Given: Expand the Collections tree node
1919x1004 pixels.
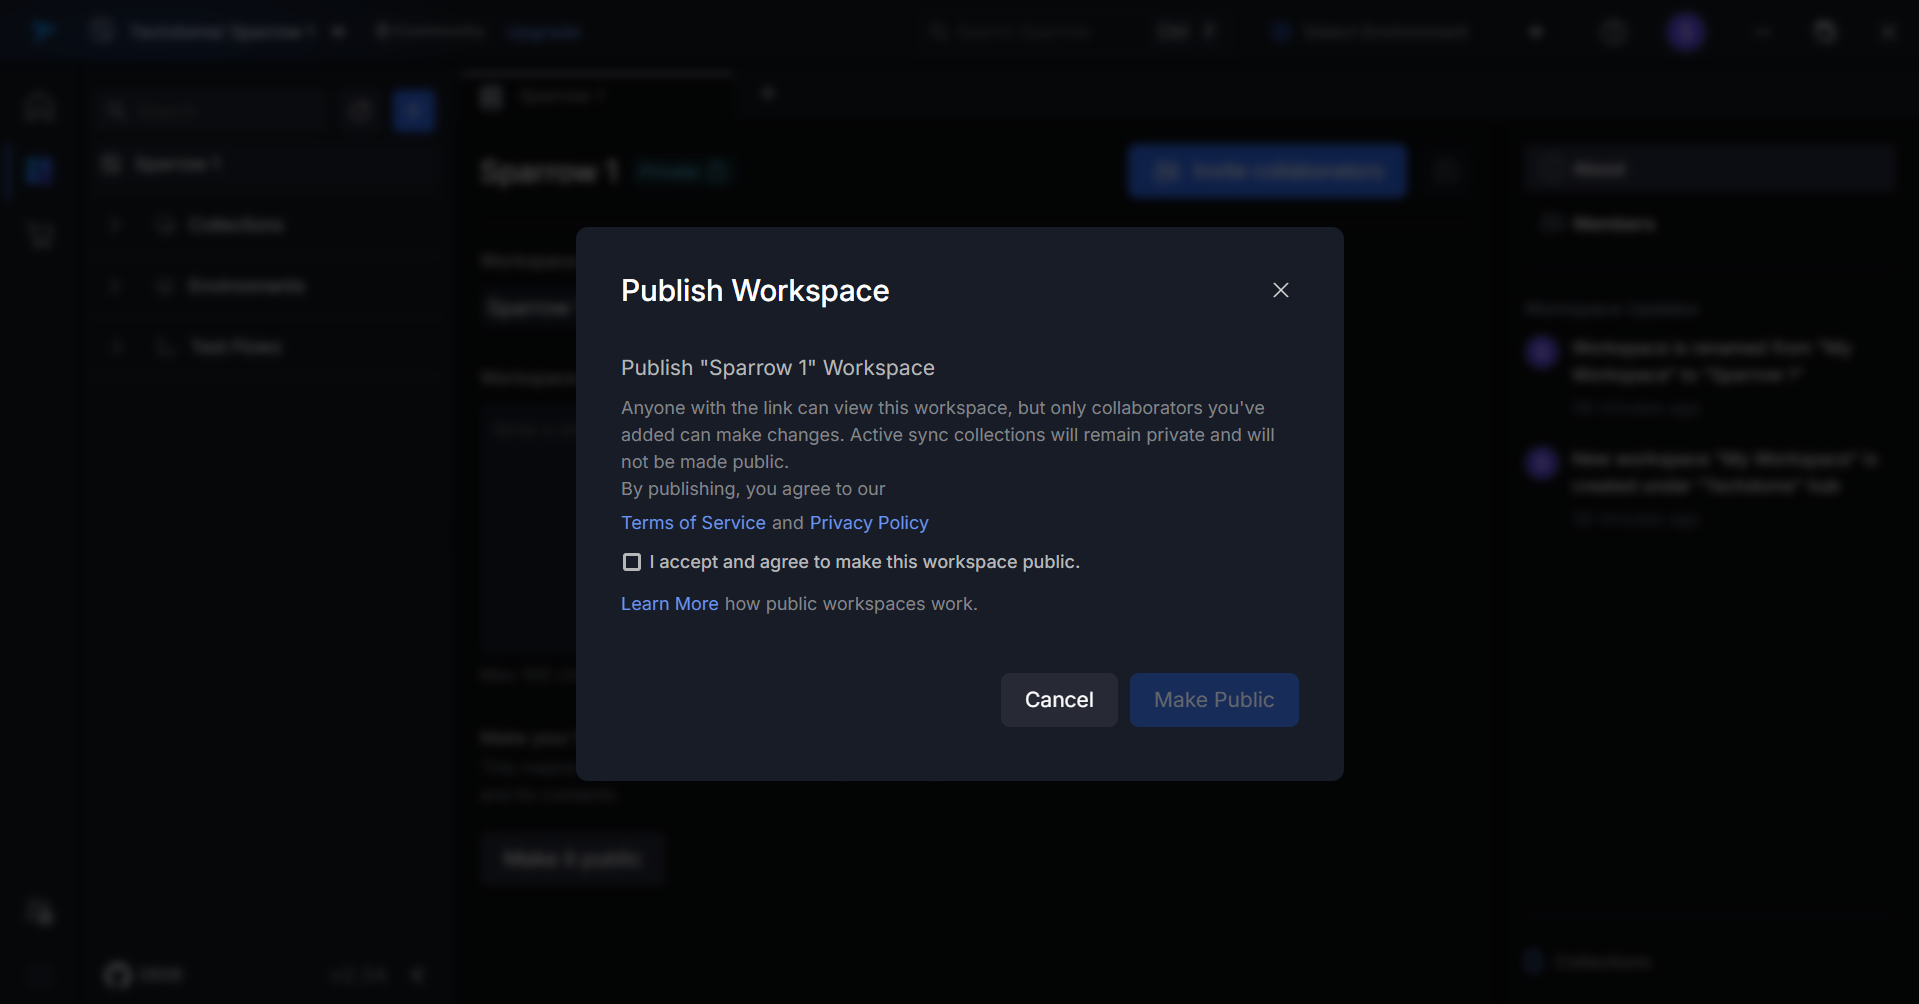Looking at the screenshot, I should pos(116,225).
